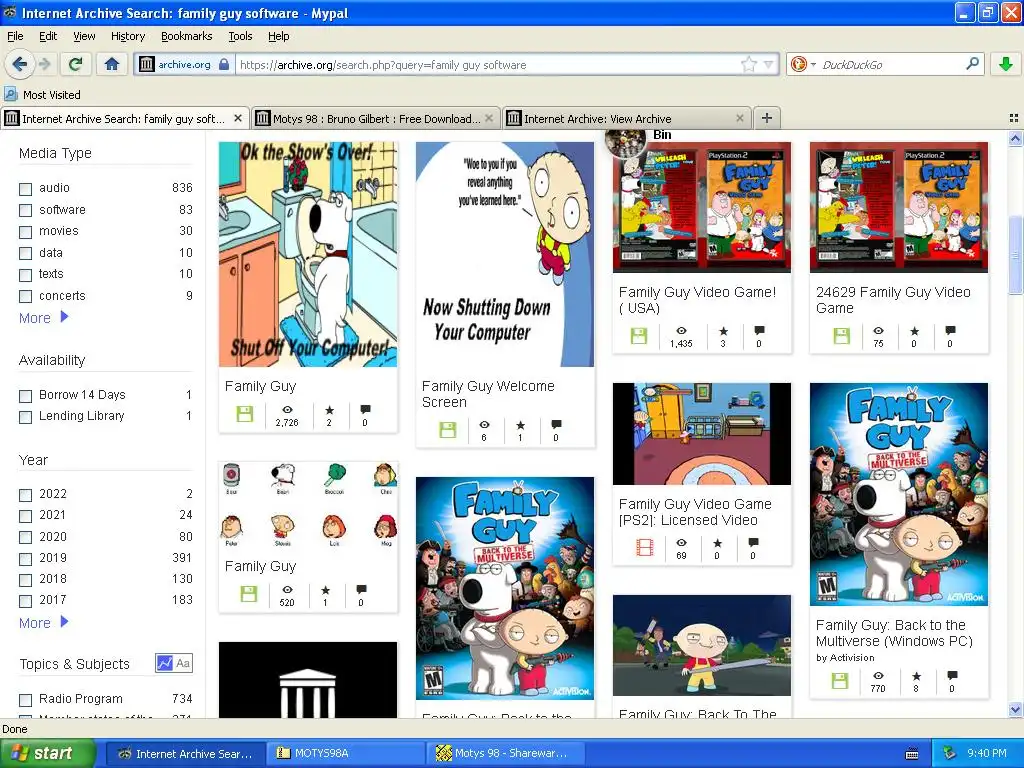Open the Home page icon

pos(112,64)
